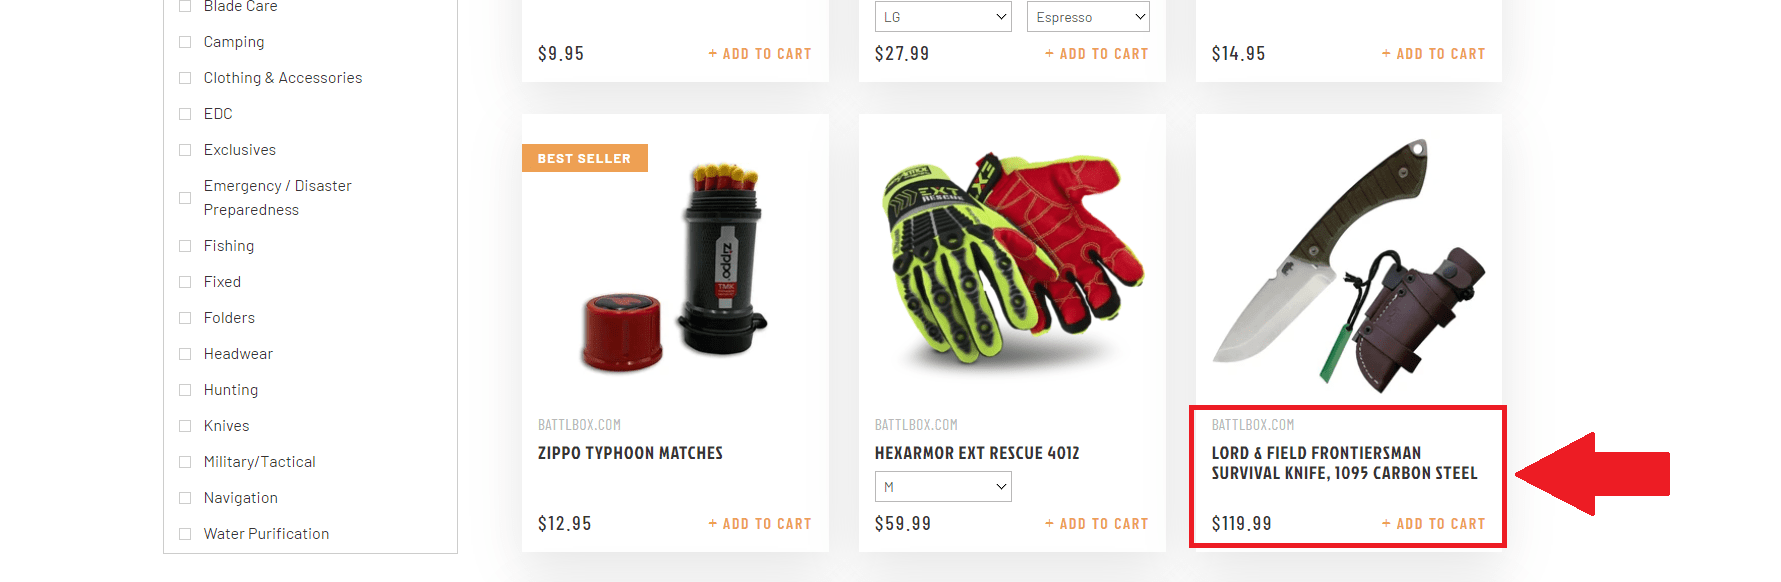Open the HexArmor EXT Rescue 4012 title link
The image size is (1781, 582).
point(977,453)
